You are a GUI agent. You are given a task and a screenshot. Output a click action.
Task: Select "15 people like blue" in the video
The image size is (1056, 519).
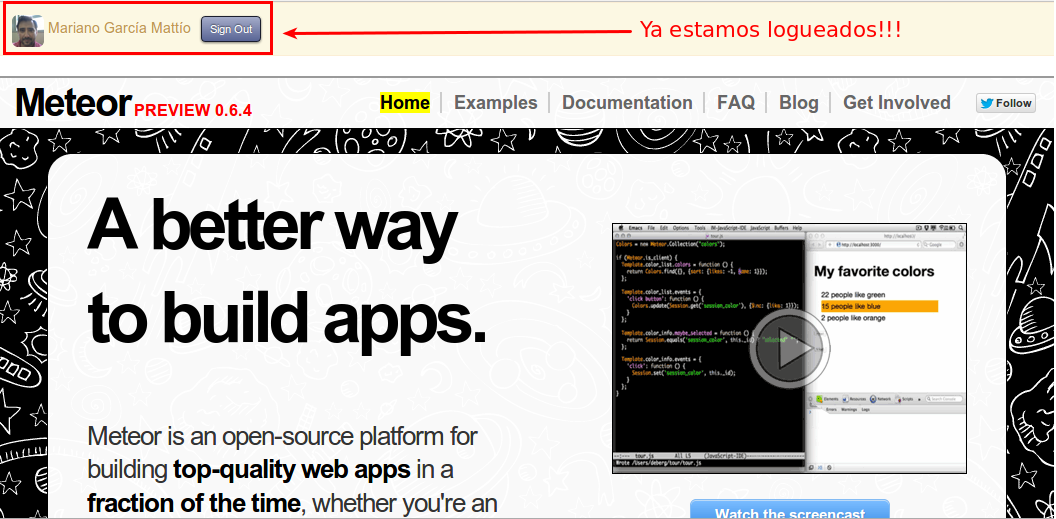[879, 306]
